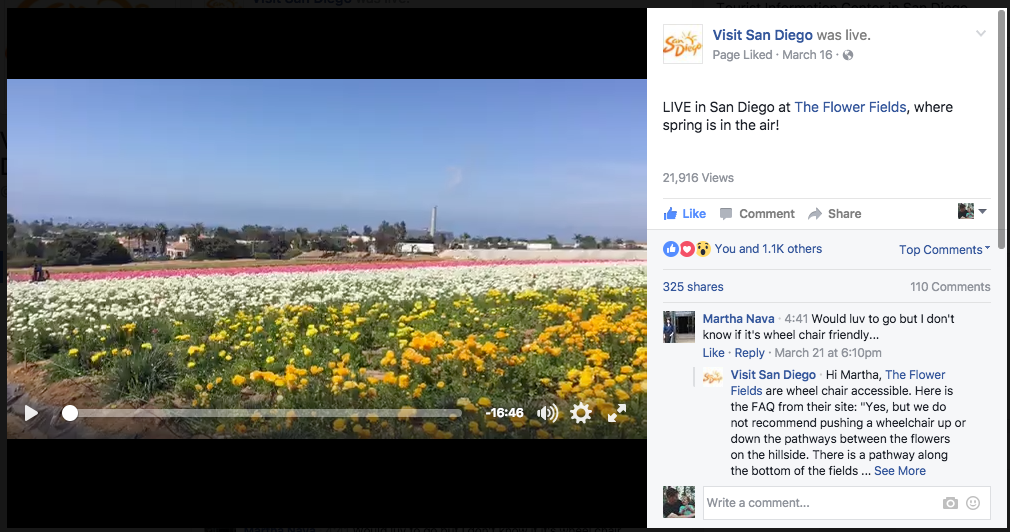Click the March 21 at 6:10pm comment timestamp
This screenshot has height=532, width=1010.
point(828,353)
